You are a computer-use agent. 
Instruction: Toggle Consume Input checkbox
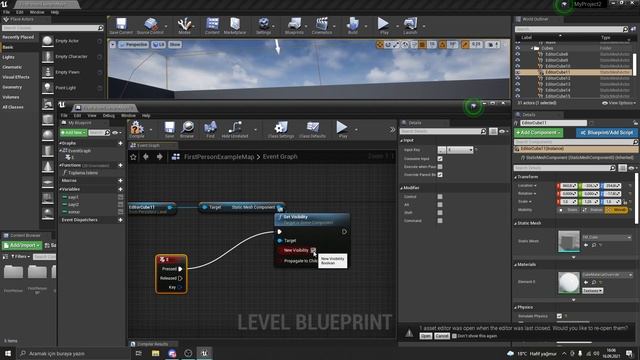[440, 158]
